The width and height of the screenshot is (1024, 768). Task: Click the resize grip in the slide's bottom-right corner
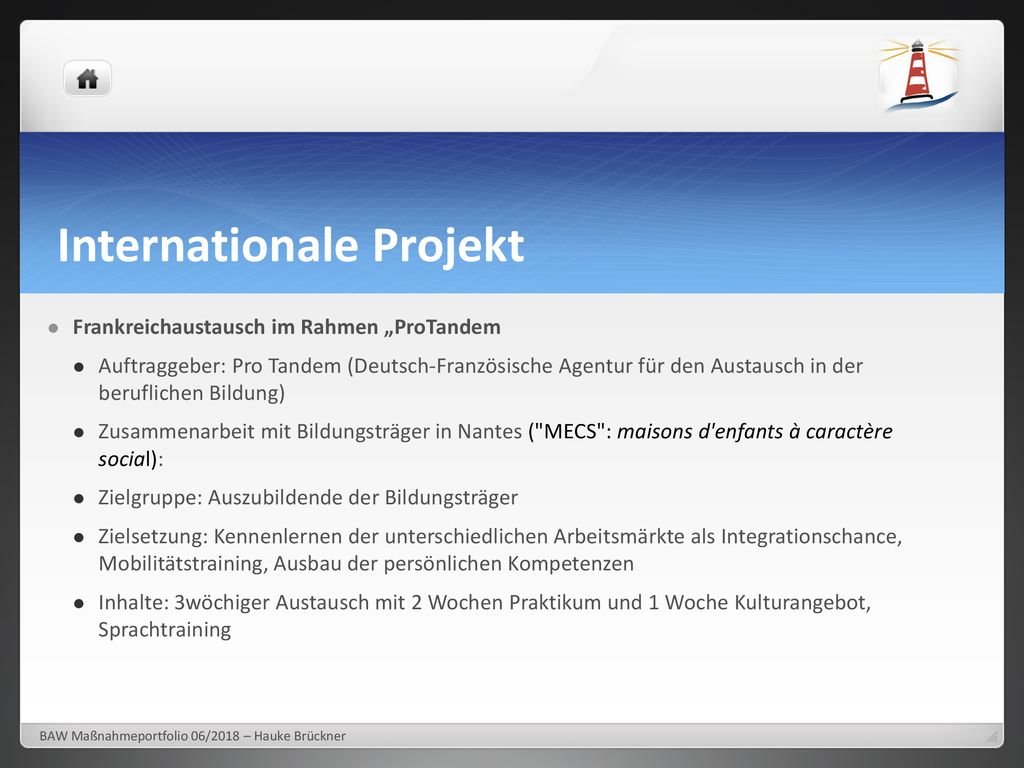pyautogui.click(x=992, y=737)
